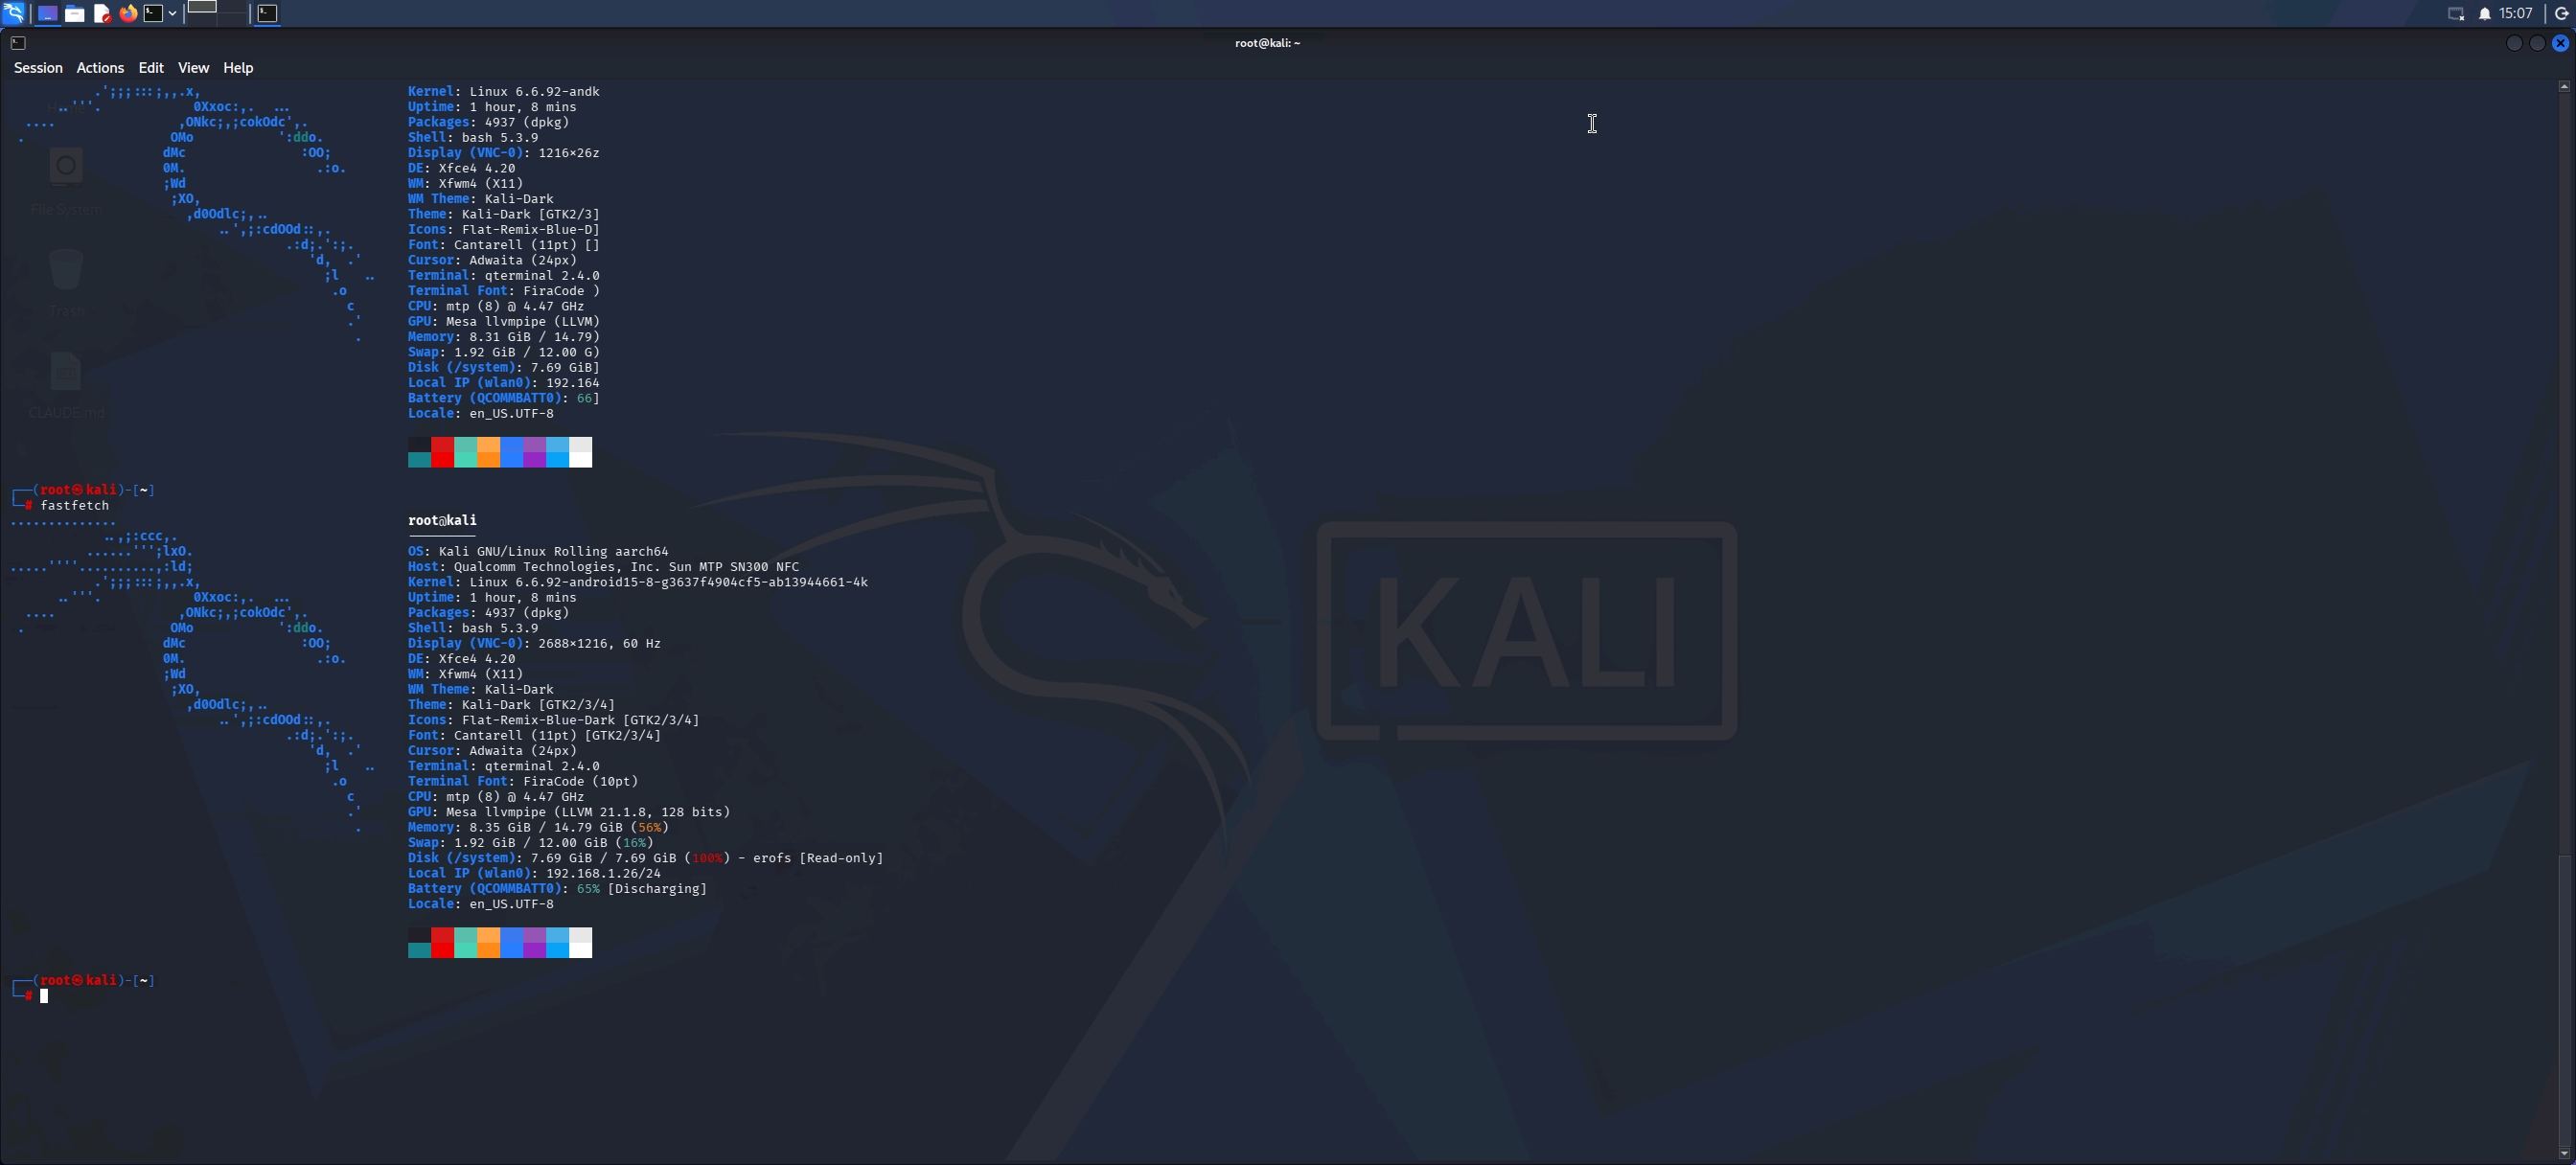Maximize the qterminal window

point(2537,43)
